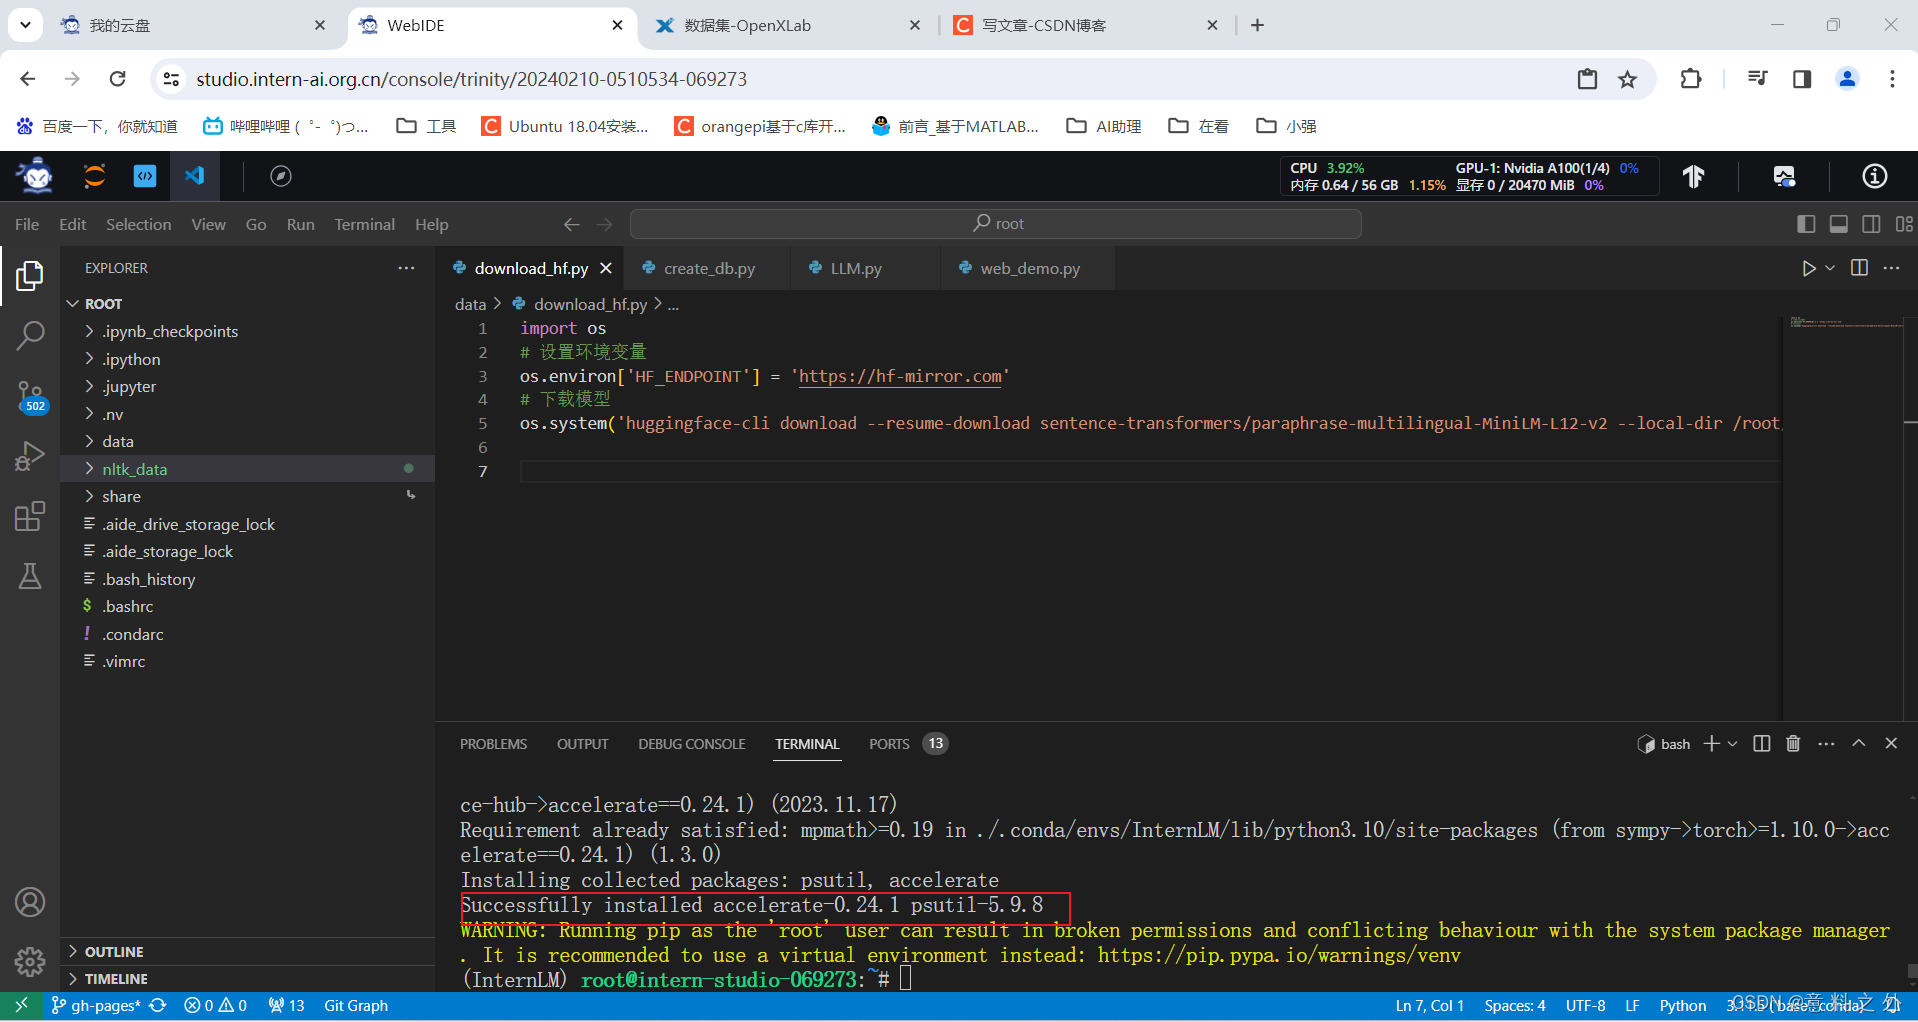
Task: Open Git Graph from status bar
Action: tap(356, 1005)
